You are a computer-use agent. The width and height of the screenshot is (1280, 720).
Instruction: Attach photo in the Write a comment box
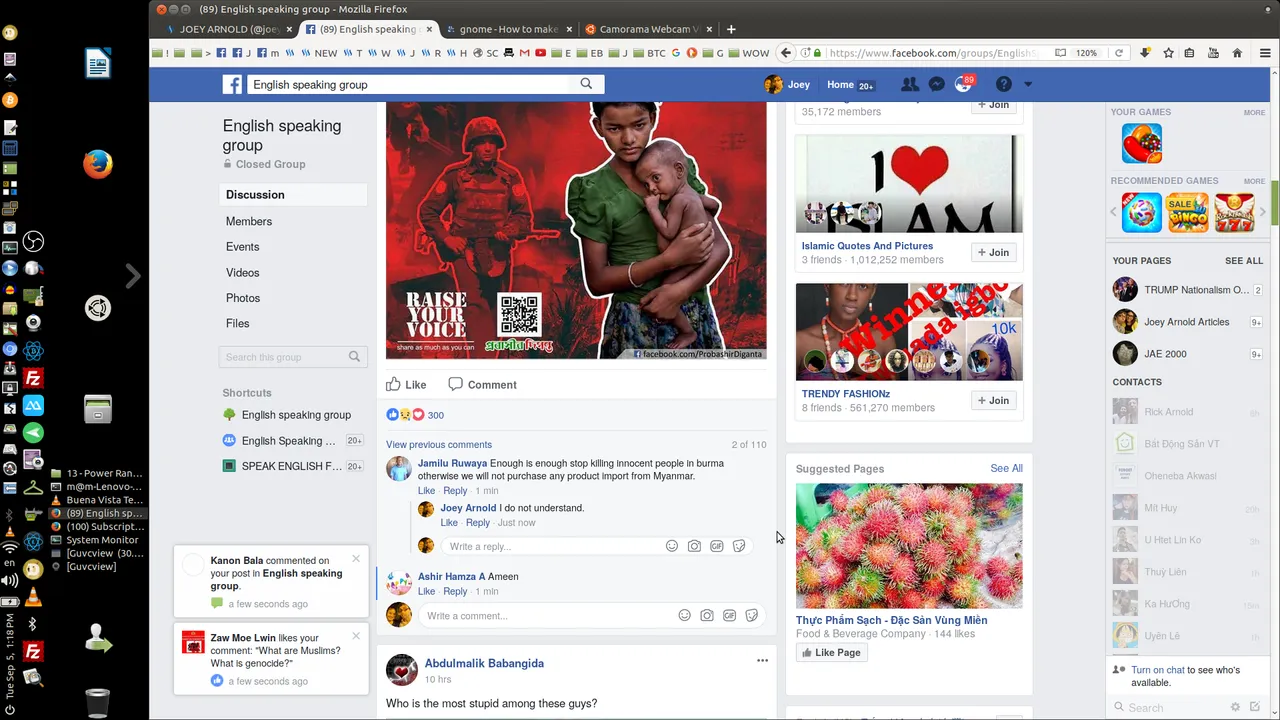707,615
